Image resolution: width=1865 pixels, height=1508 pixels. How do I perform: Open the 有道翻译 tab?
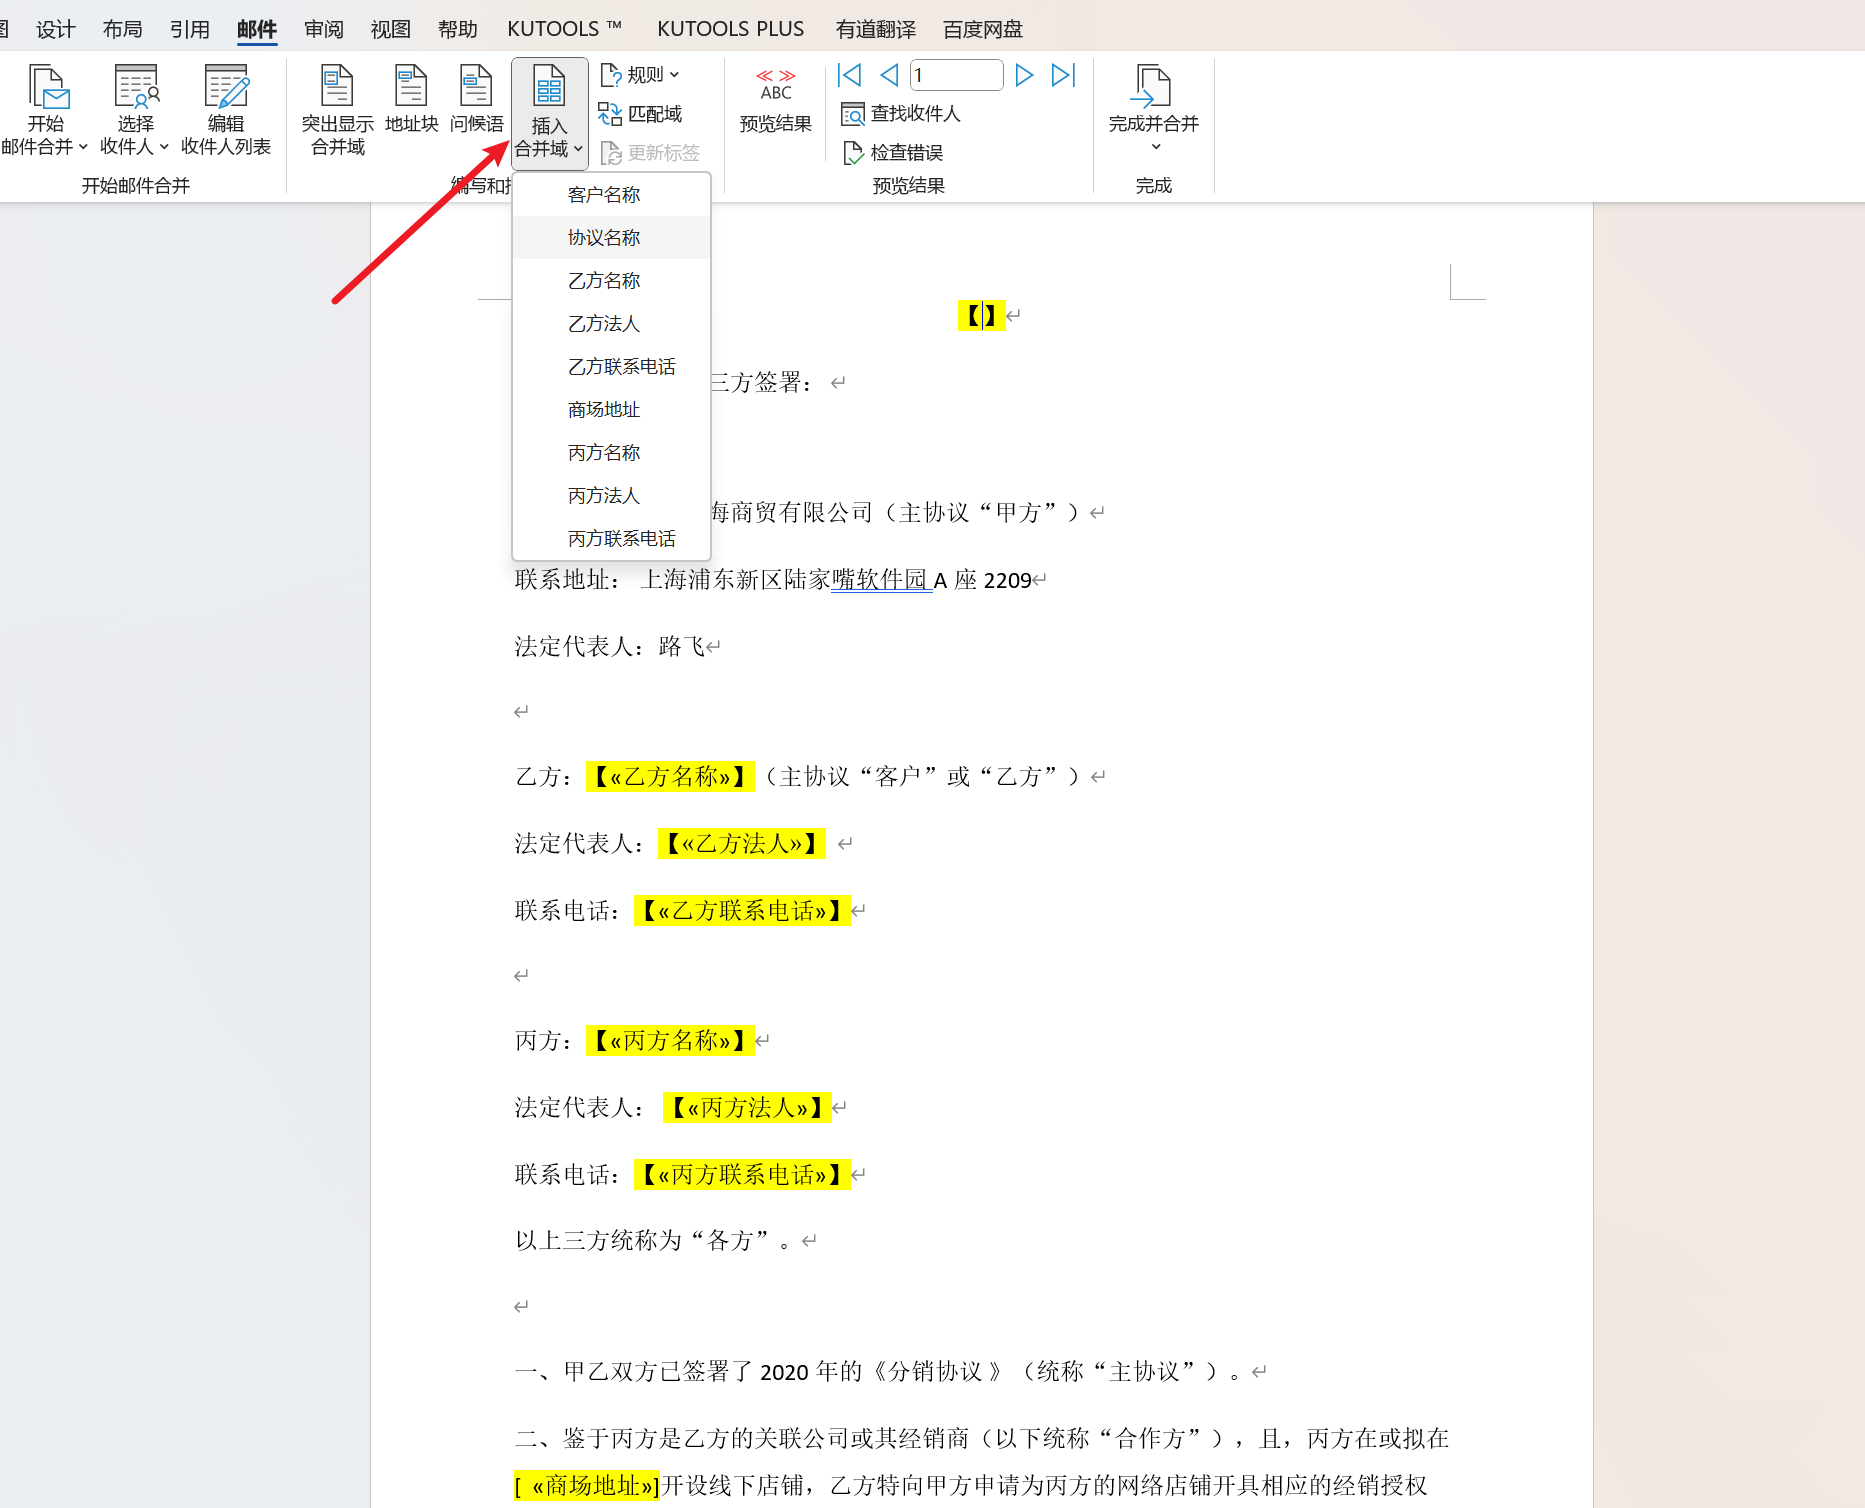[876, 29]
